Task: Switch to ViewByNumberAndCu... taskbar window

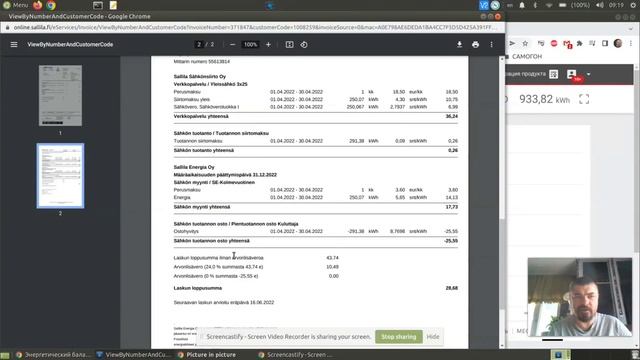Action: [133, 355]
